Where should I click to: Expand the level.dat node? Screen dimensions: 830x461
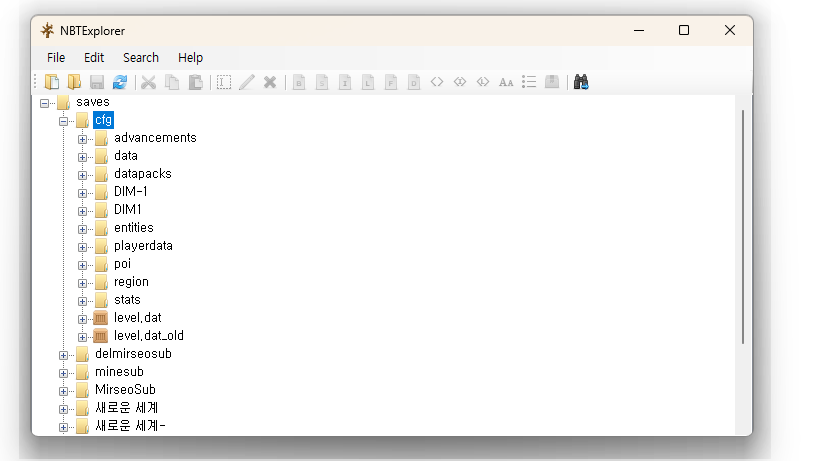(x=83, y=319)
